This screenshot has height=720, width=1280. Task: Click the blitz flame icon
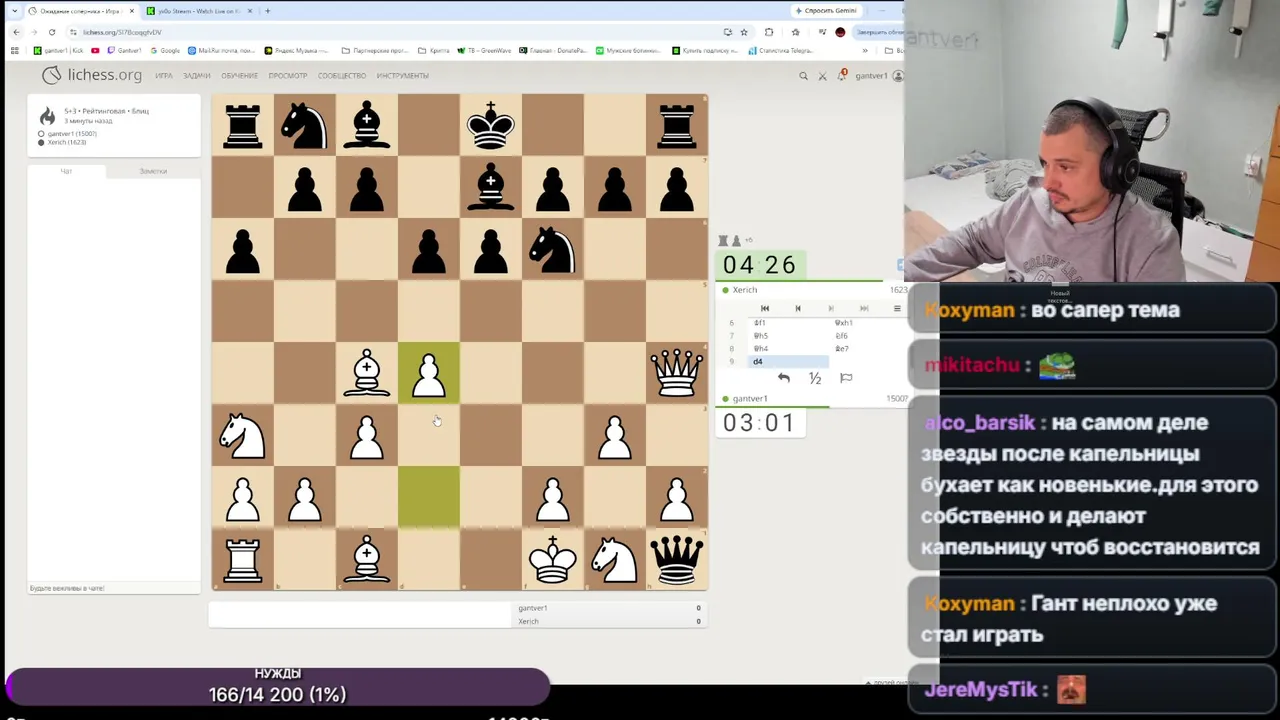47,116
